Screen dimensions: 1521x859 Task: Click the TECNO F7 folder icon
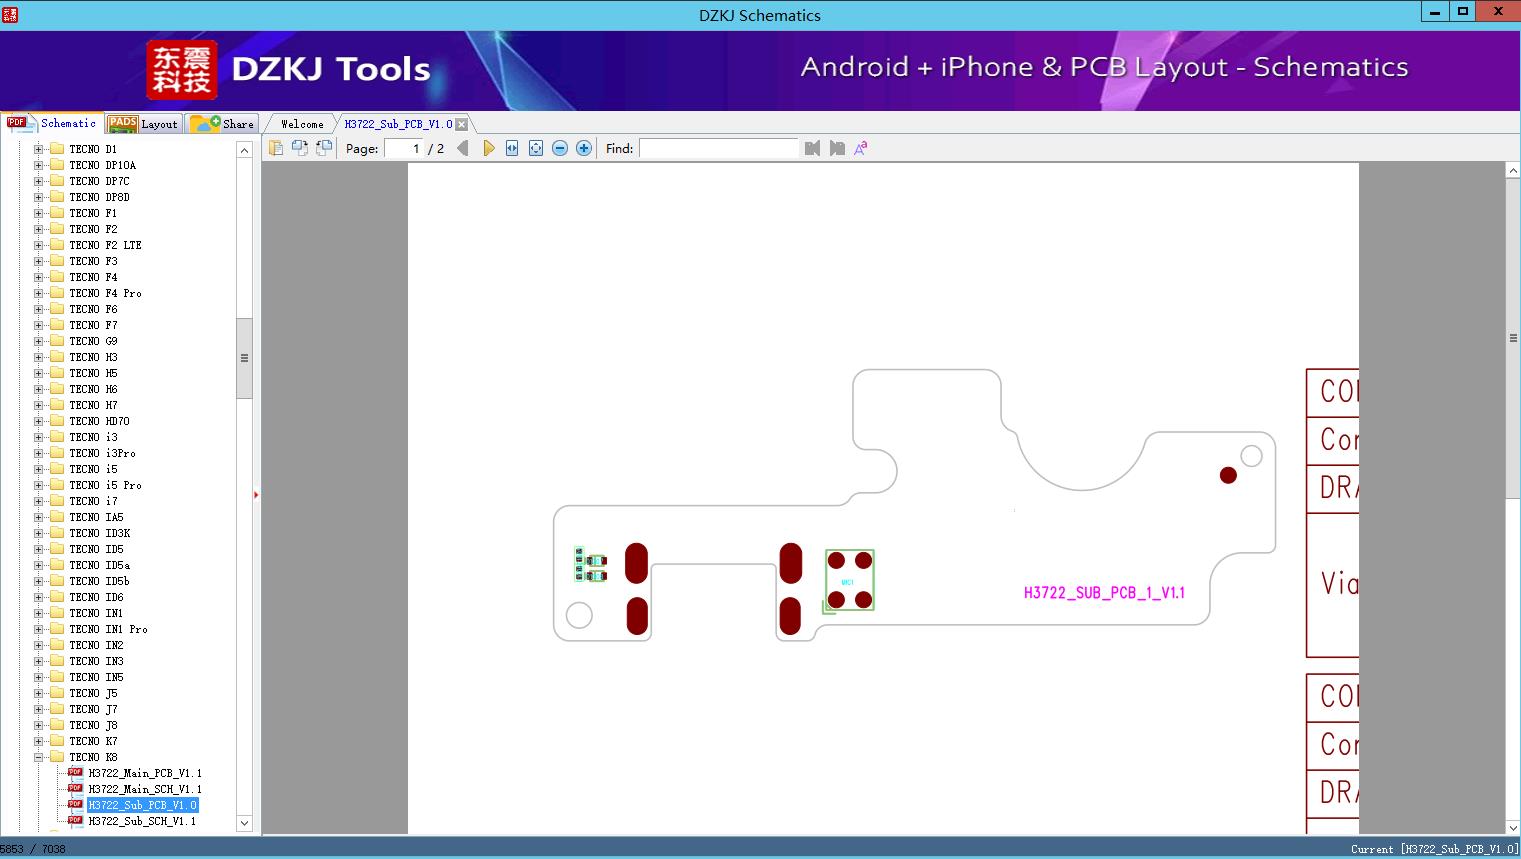pyautogui.click(x=57, y=325)
